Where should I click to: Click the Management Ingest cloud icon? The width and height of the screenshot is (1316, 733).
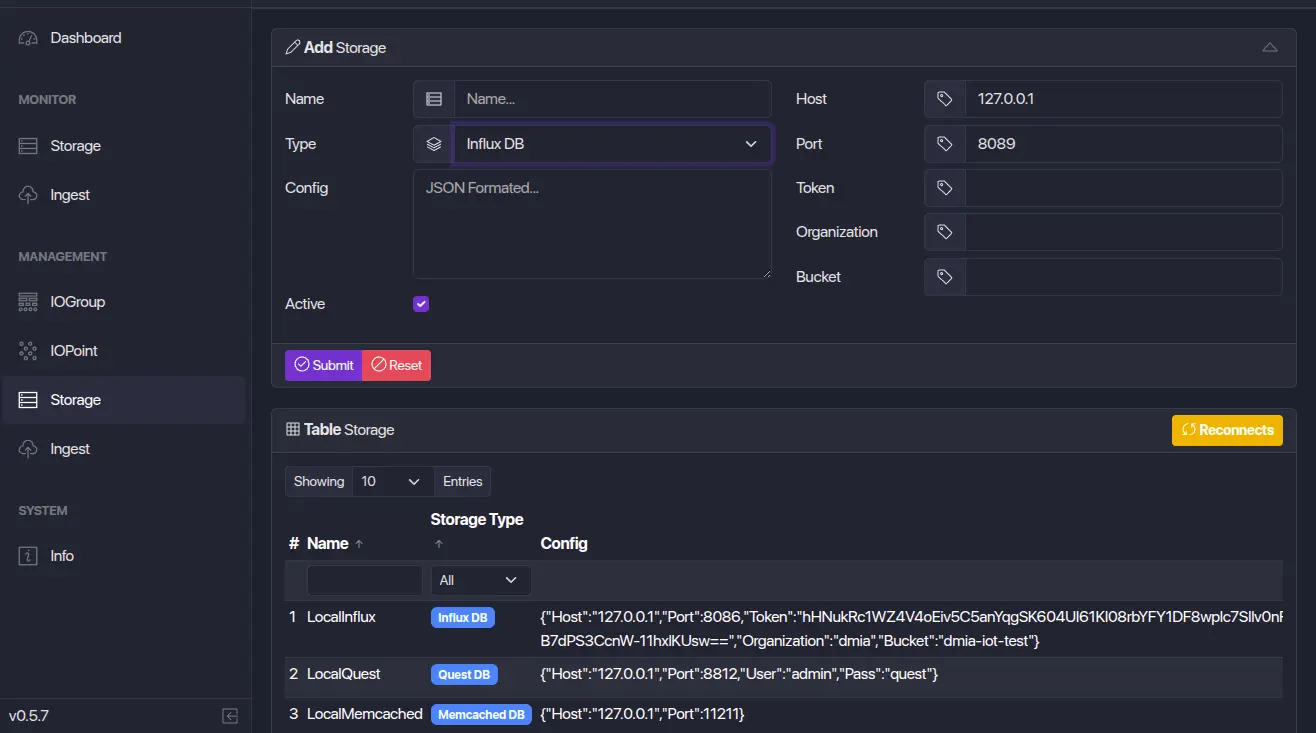(x=28, y=449)
